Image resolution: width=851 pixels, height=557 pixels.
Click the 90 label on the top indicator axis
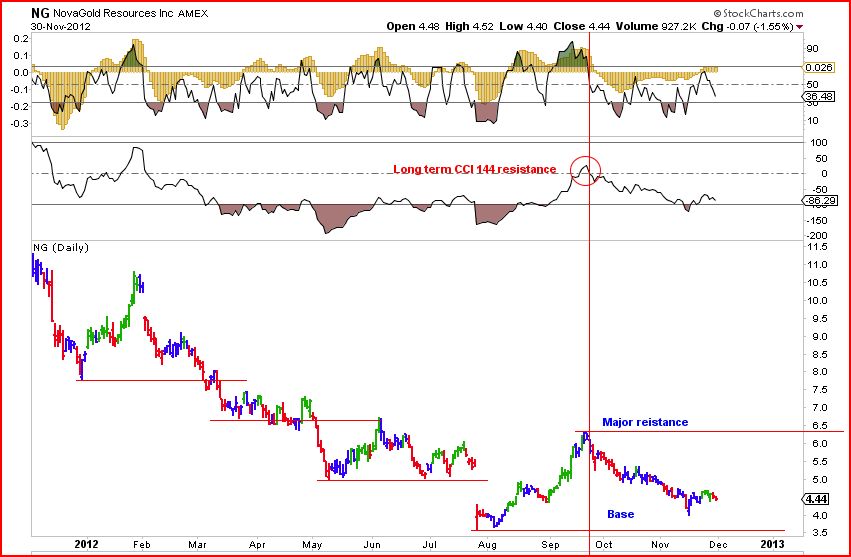click(x=812, y=49)
